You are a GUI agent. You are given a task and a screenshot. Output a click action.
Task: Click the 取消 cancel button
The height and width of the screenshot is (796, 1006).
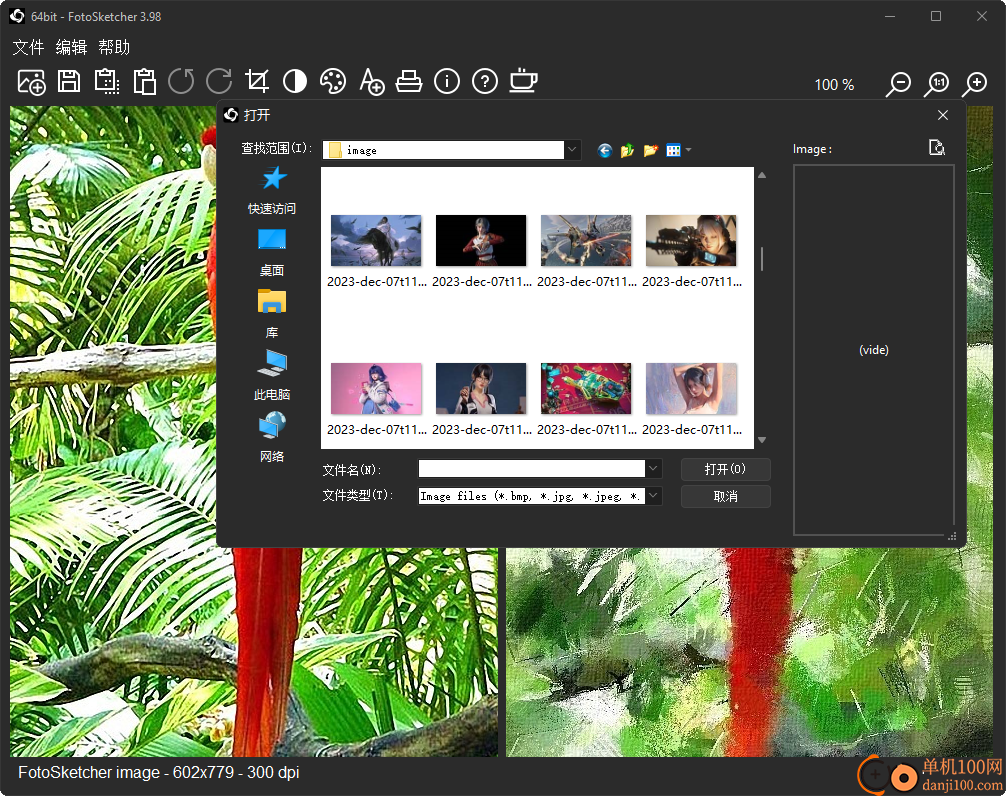coord(725,496)
